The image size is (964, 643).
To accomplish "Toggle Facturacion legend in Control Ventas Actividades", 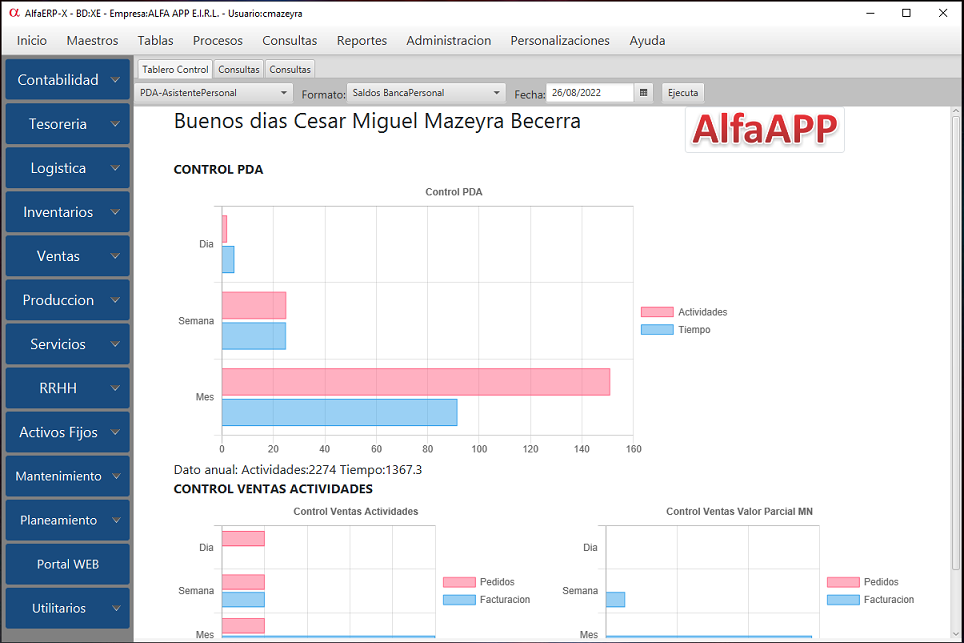I will point(486,600).
